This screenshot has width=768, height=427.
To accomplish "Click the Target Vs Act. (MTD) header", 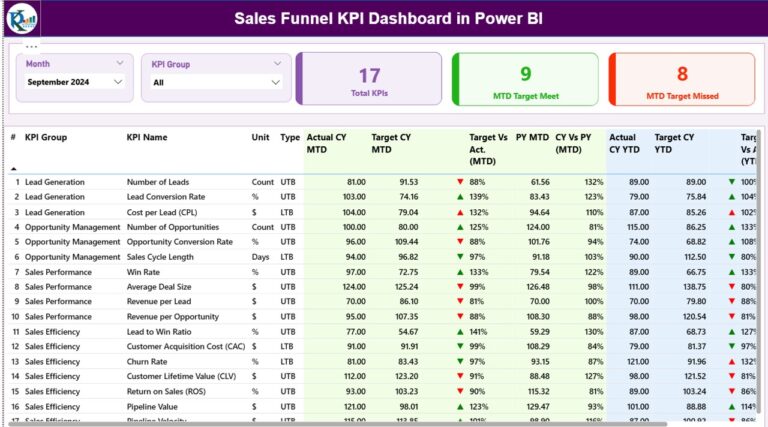I will click(488, 149).
